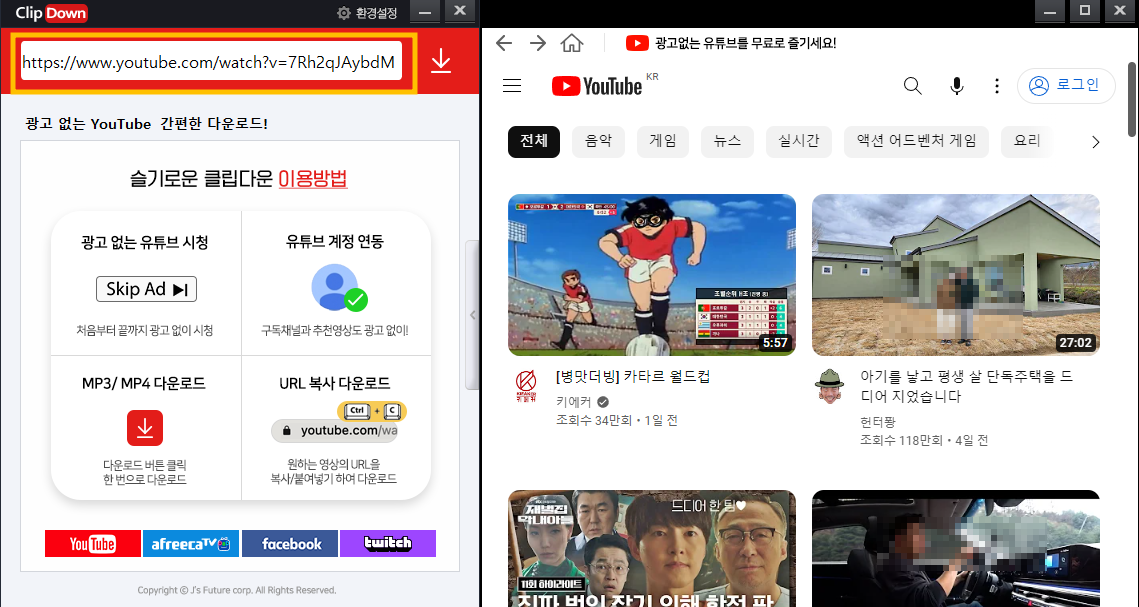Select the 뉴스 filter chip

727,142
